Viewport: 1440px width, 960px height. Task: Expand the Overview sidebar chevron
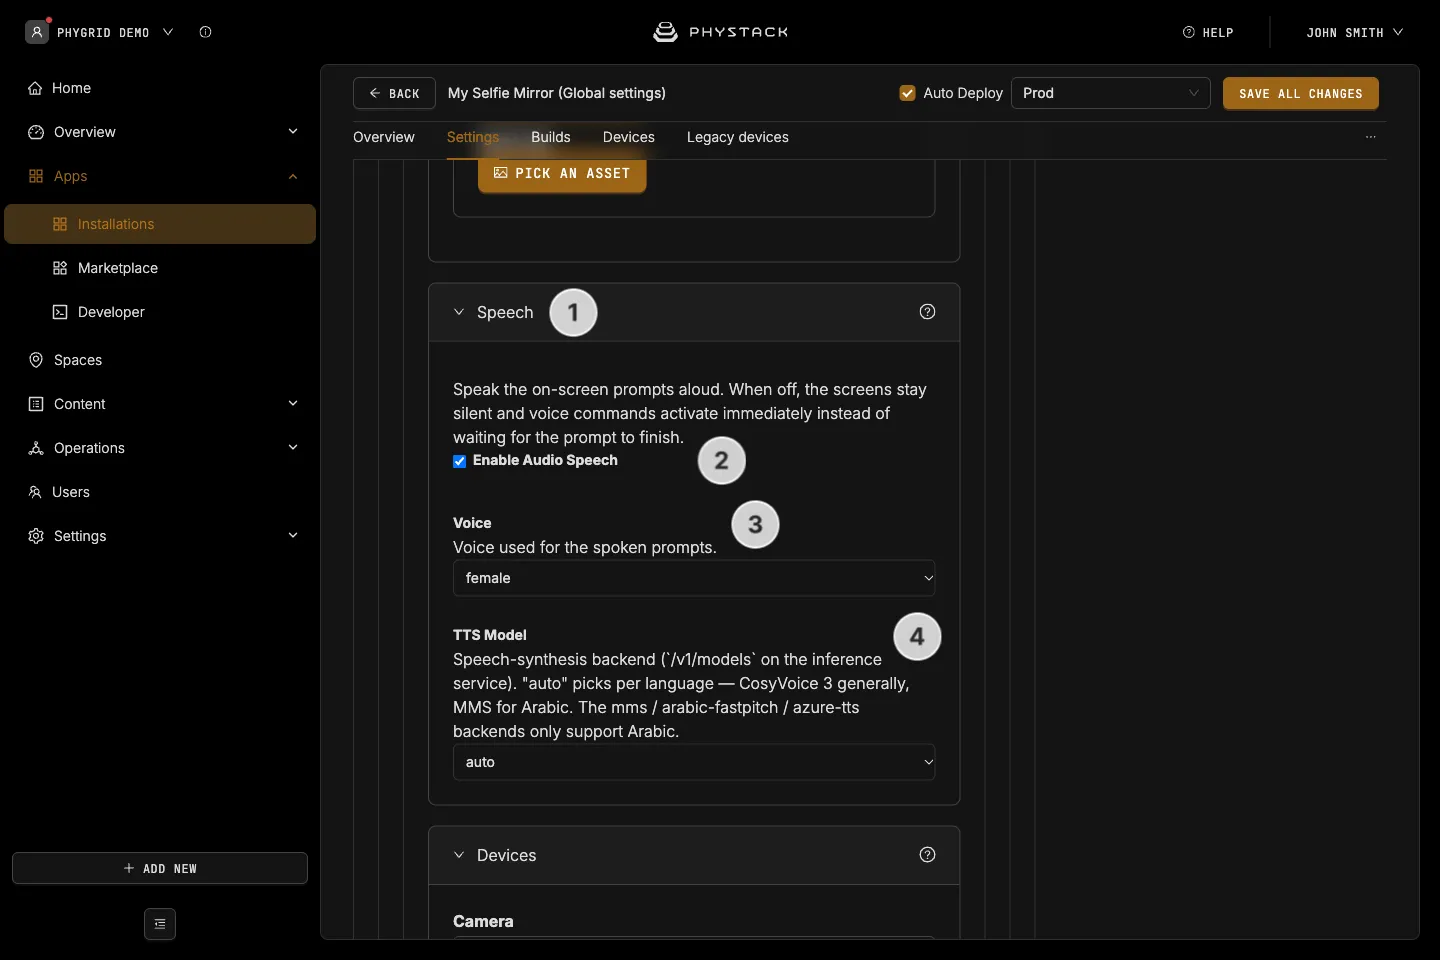point(293,132)
